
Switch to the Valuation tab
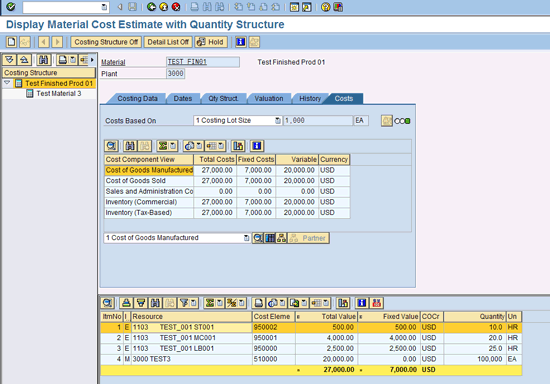coord(269,99)
